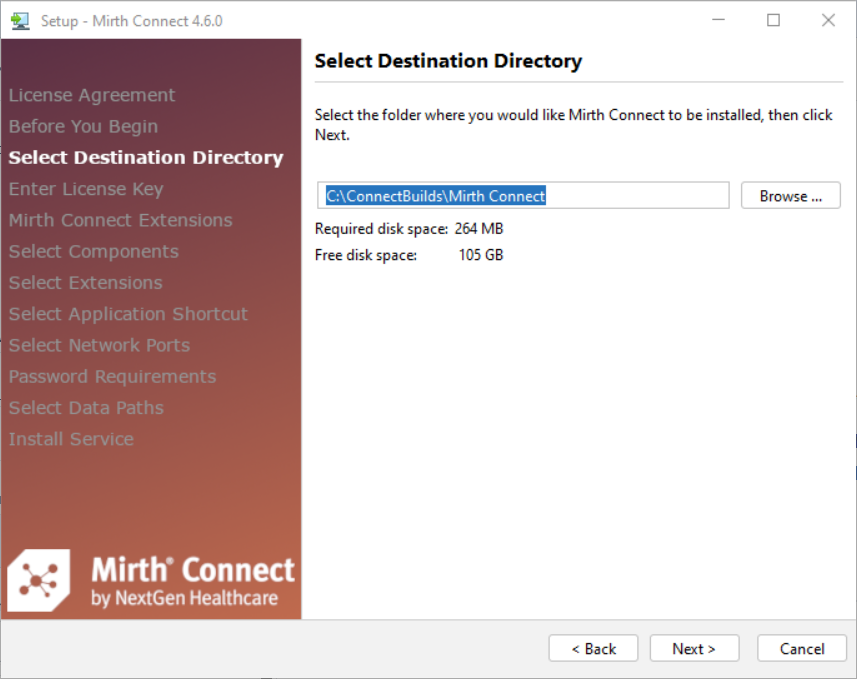Click Mirth Connect Extensions sidebar step
Screen dimensions: 857x679
[x=120, y=220]
